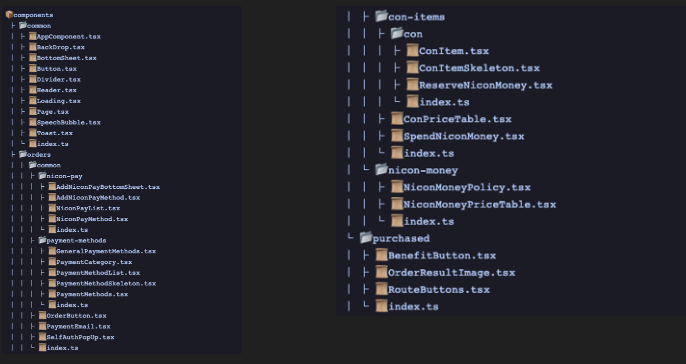Click the folder icon beside con-items

pyautogui.click(x=382, y=17)
